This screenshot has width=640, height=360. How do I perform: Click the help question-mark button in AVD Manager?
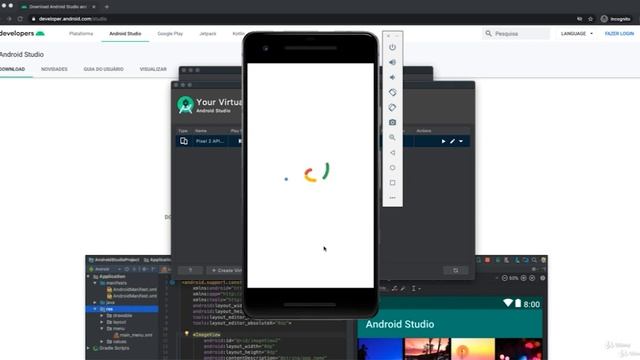[190, 270]
